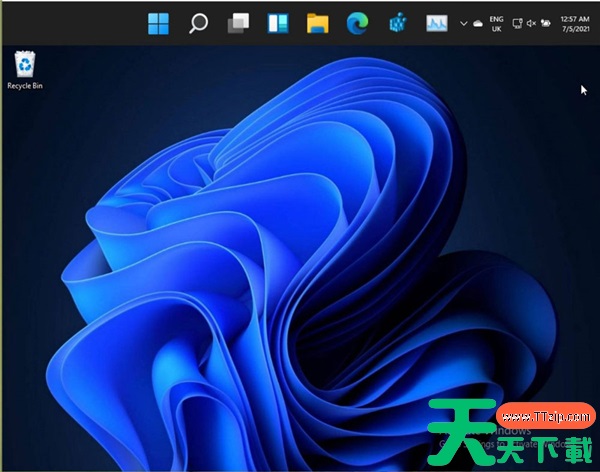Open the blue app icon right of Edge
The width and height of the screenshot is (600, 472).
(396, 22)
